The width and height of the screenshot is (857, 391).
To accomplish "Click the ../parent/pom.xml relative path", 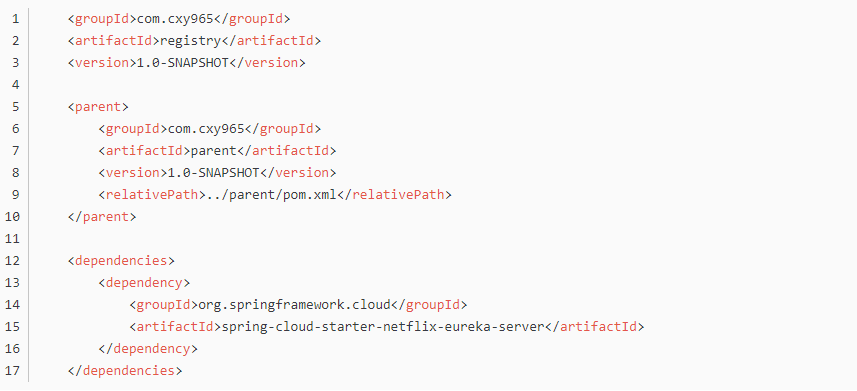I will pos(272,195).
